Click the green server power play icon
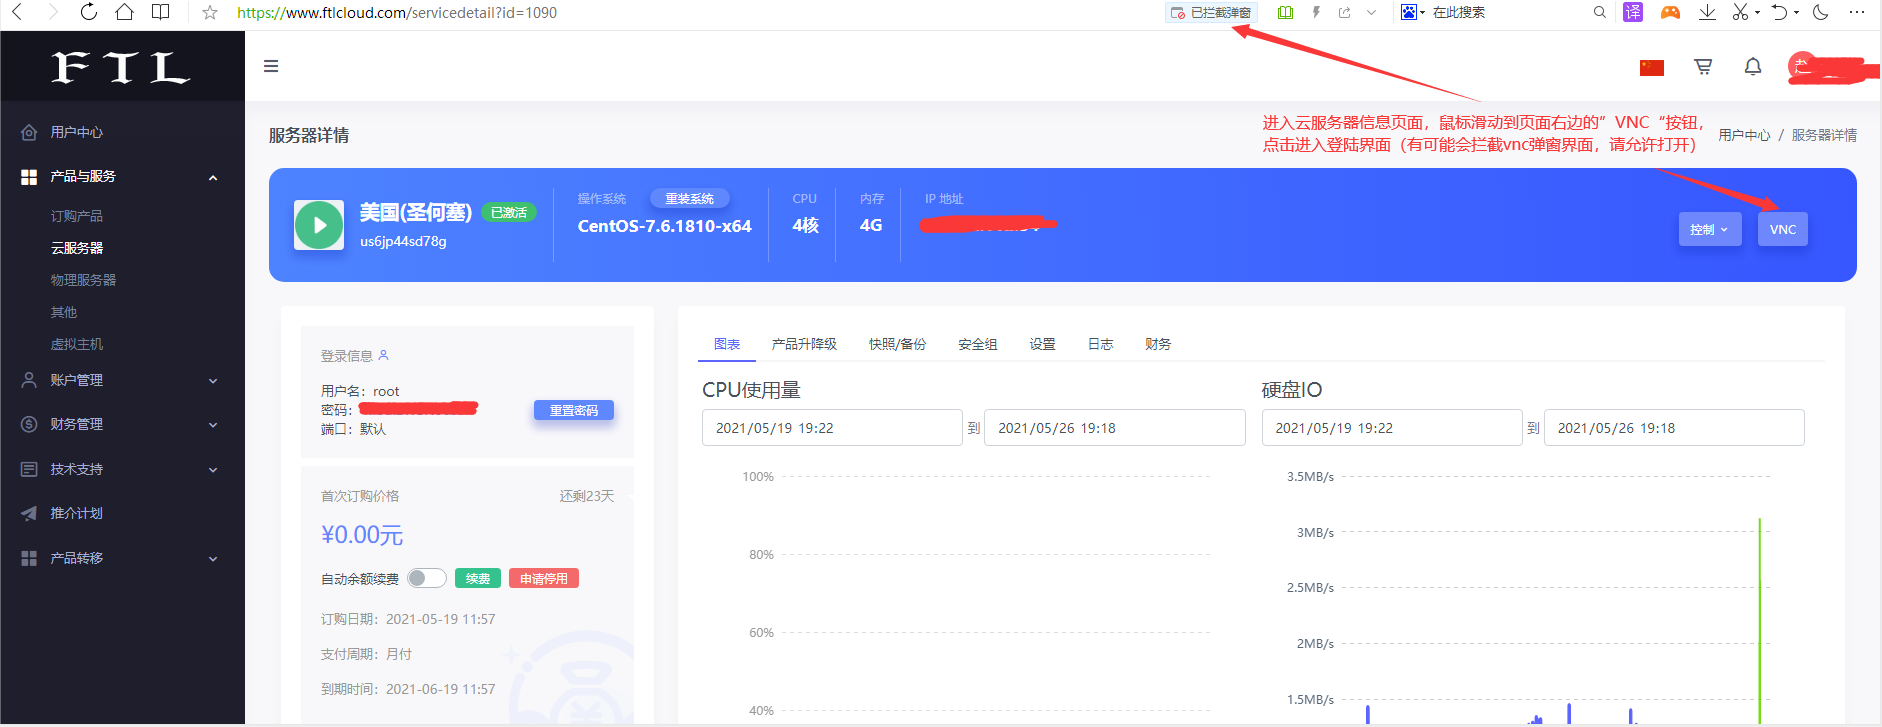Image resolution: width=1882 pixels, height=727 pixels. [319, 225]
